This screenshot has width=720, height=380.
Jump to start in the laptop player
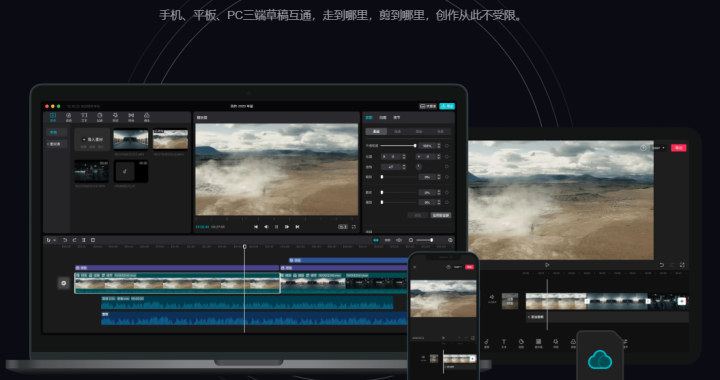256,227
